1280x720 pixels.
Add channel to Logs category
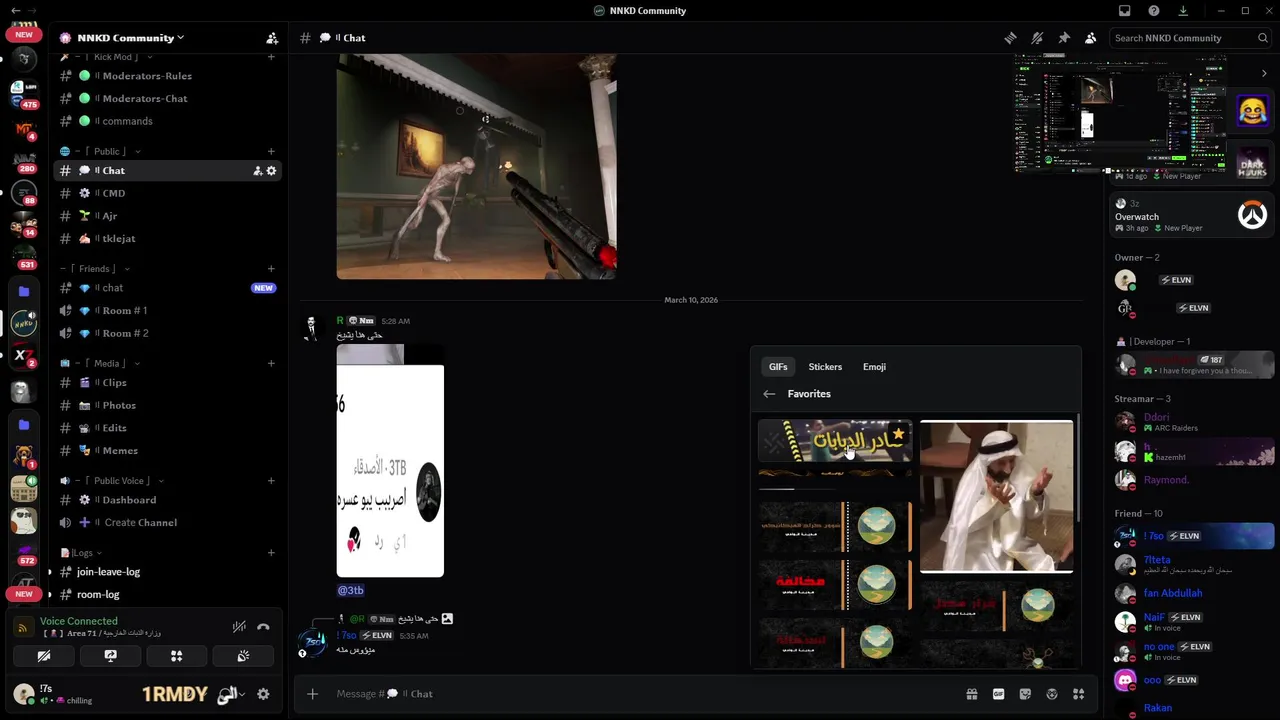271,553
